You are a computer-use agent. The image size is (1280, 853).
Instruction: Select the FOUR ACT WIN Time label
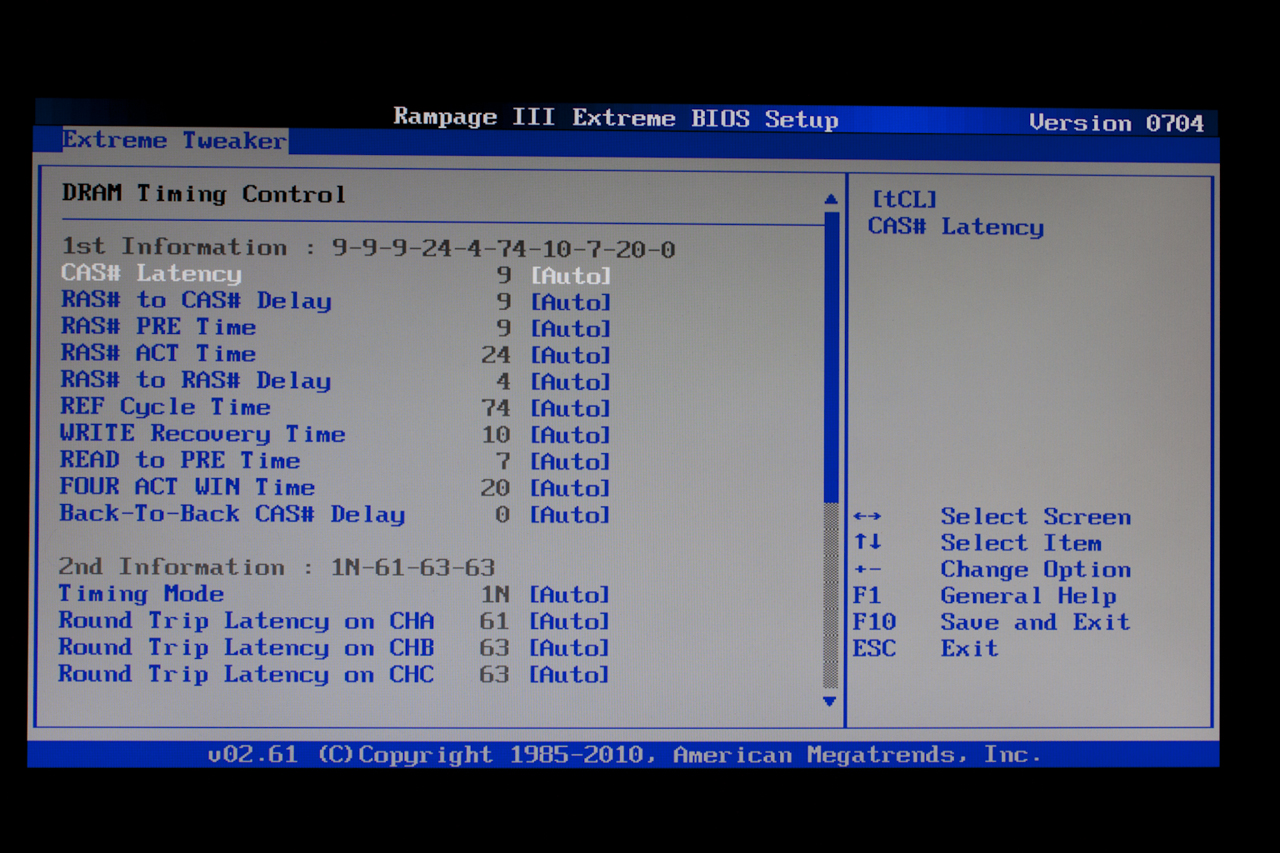(x=187, y=487)
